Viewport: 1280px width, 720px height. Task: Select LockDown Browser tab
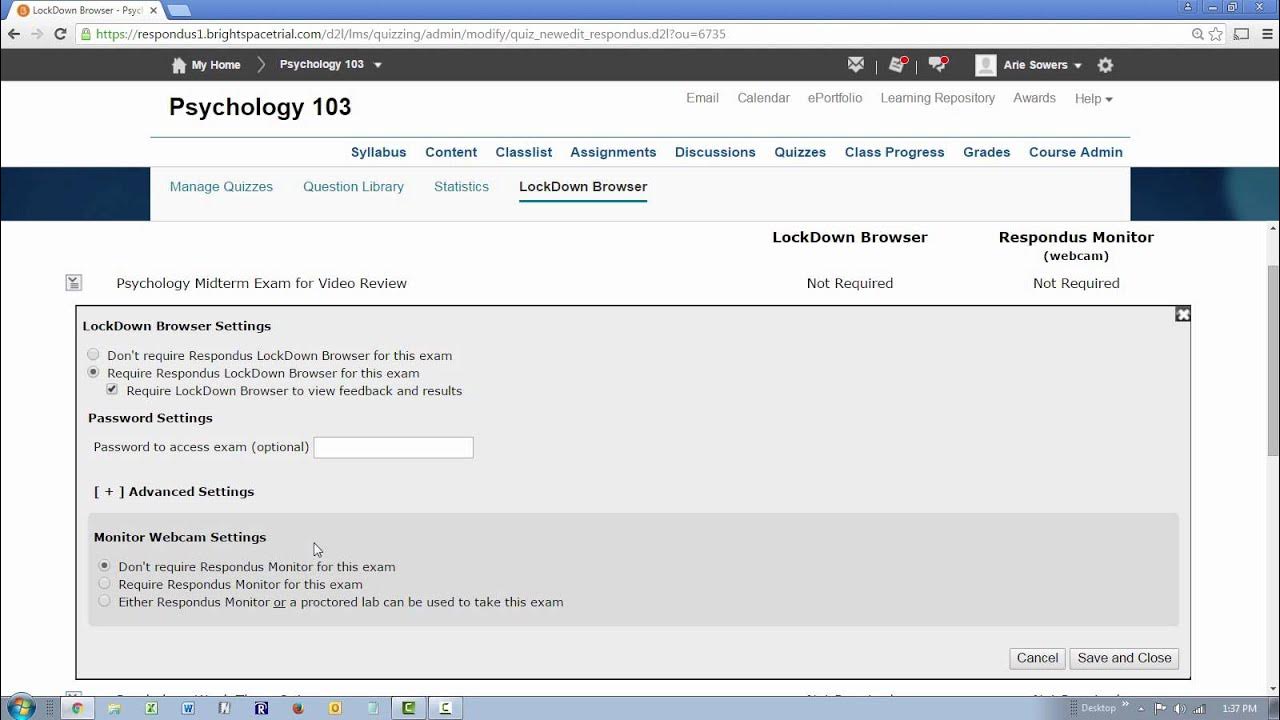click(583, 186)
